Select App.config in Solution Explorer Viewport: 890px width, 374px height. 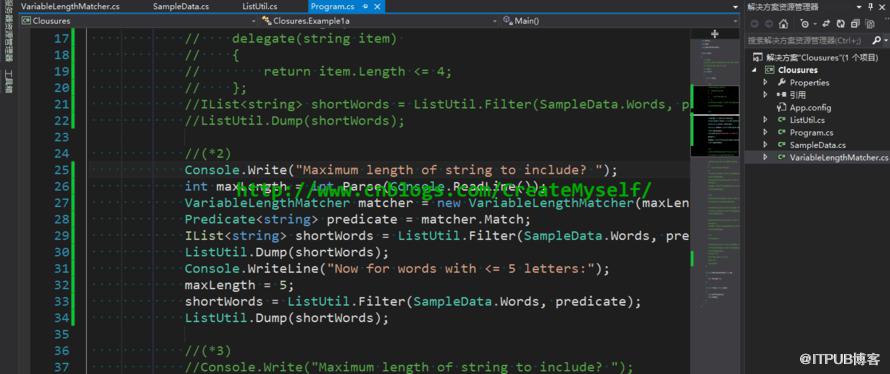[x=810, y=107]
